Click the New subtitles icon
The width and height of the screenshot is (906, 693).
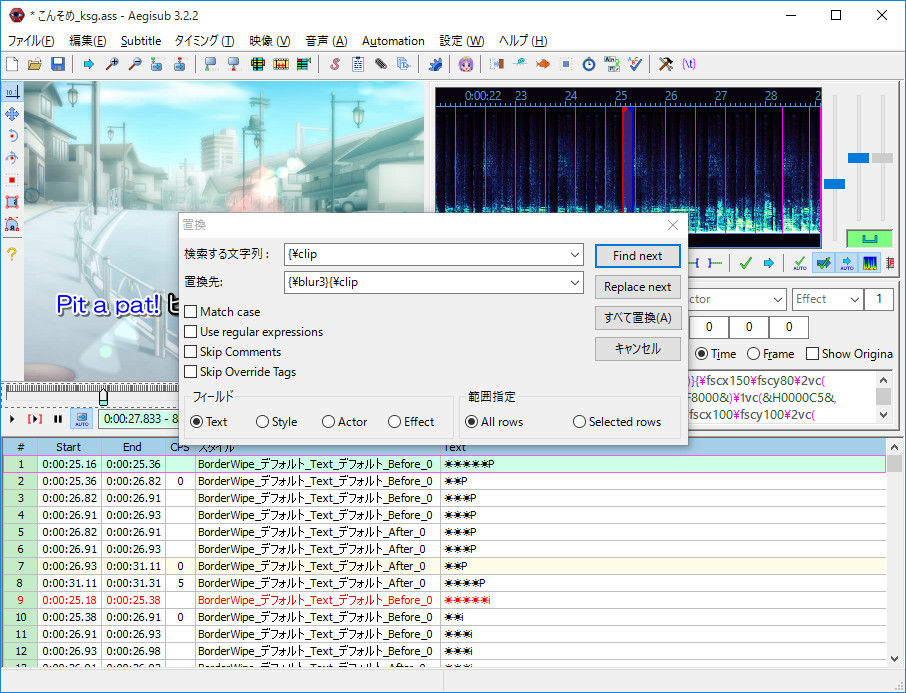(12, 64)
